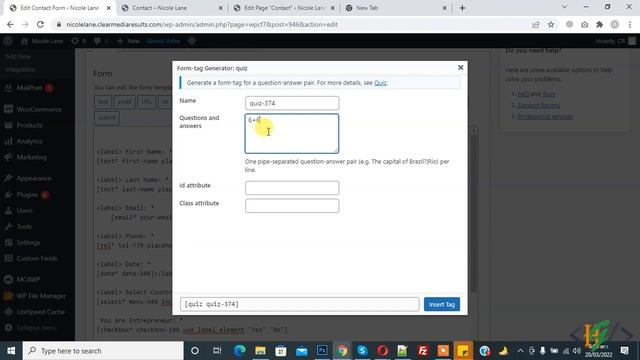Click the address bar URL
Screen dimensions: 640x360
pos(202,24)
